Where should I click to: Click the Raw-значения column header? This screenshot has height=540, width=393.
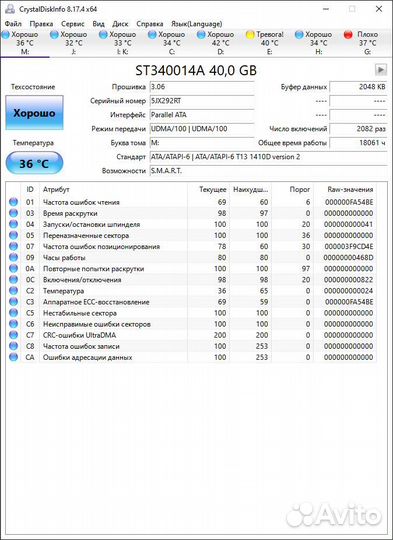[x=345, y=189]
